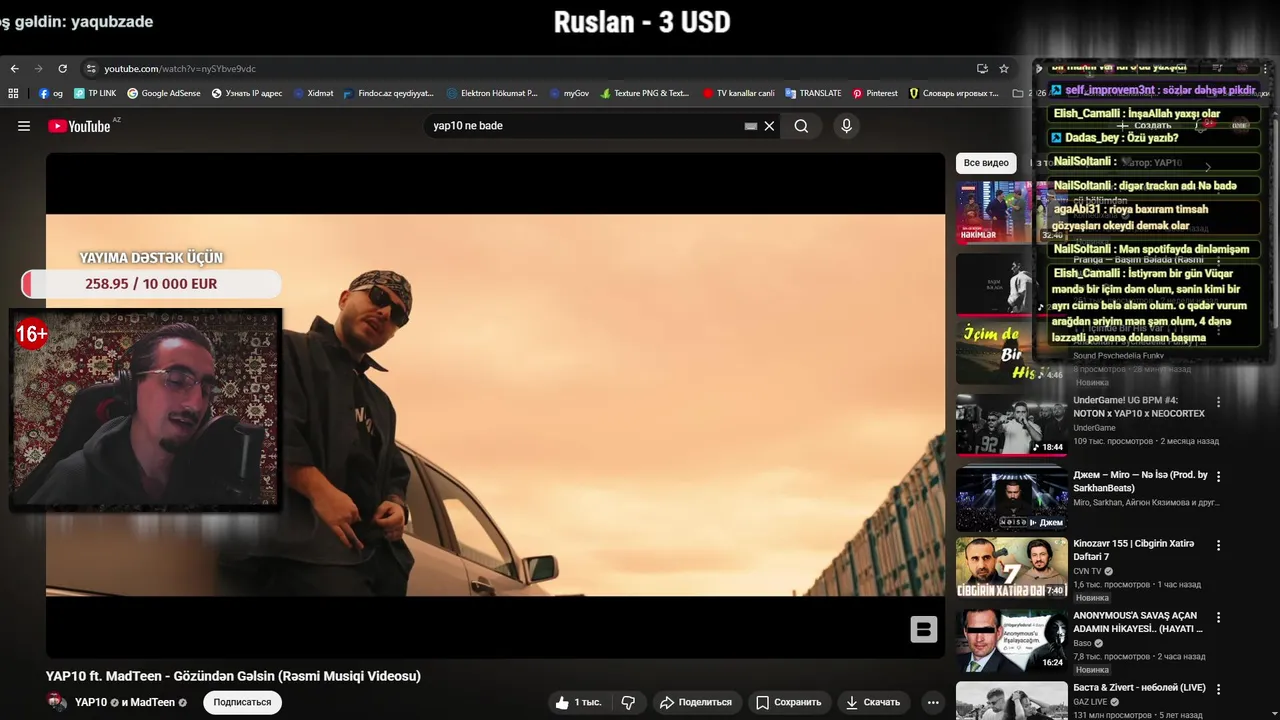Open options for ANONYMOUS video
Viewport: 1280px width, 720px height.
click(1218, 617)
